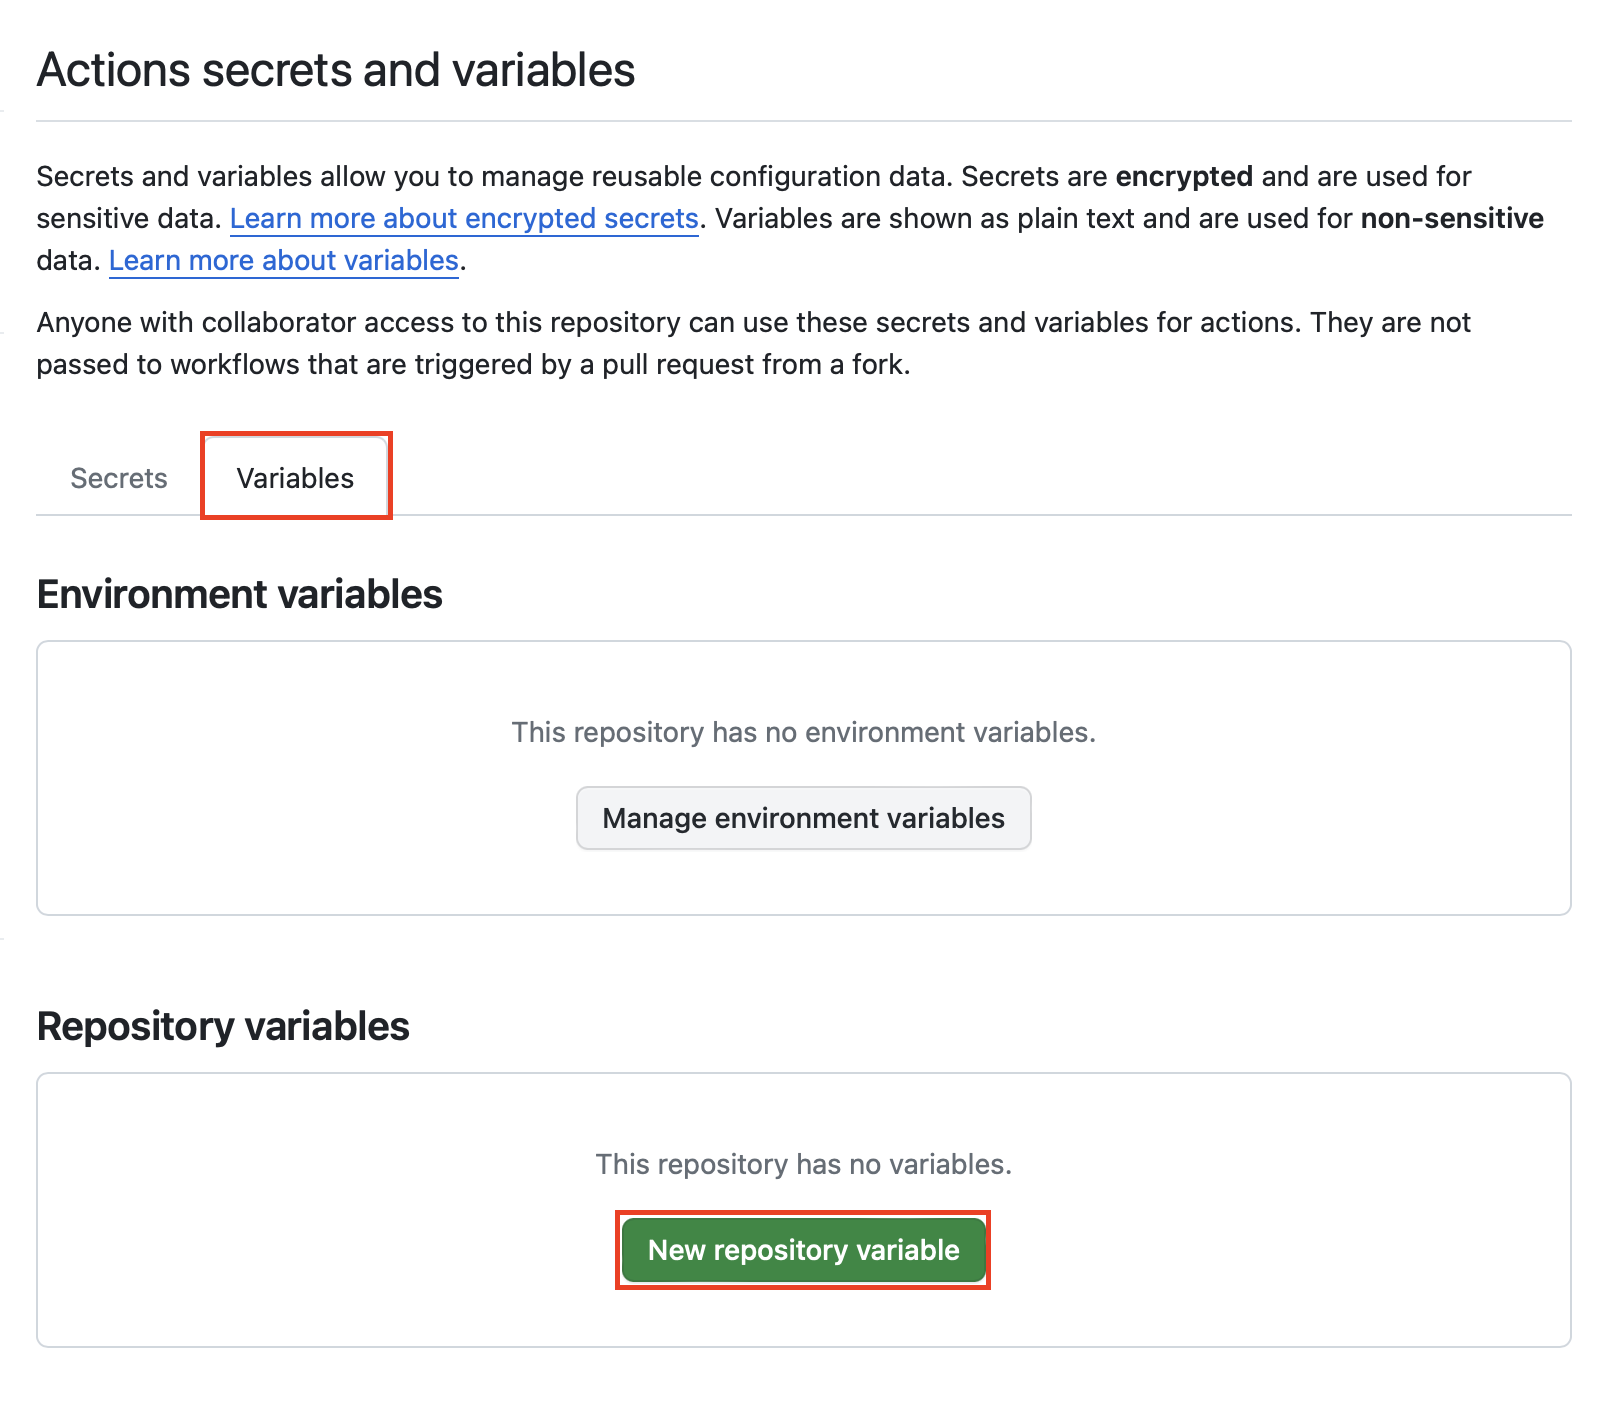Click the bold word 'non-sensitive'

click(x=1451, y=218)
